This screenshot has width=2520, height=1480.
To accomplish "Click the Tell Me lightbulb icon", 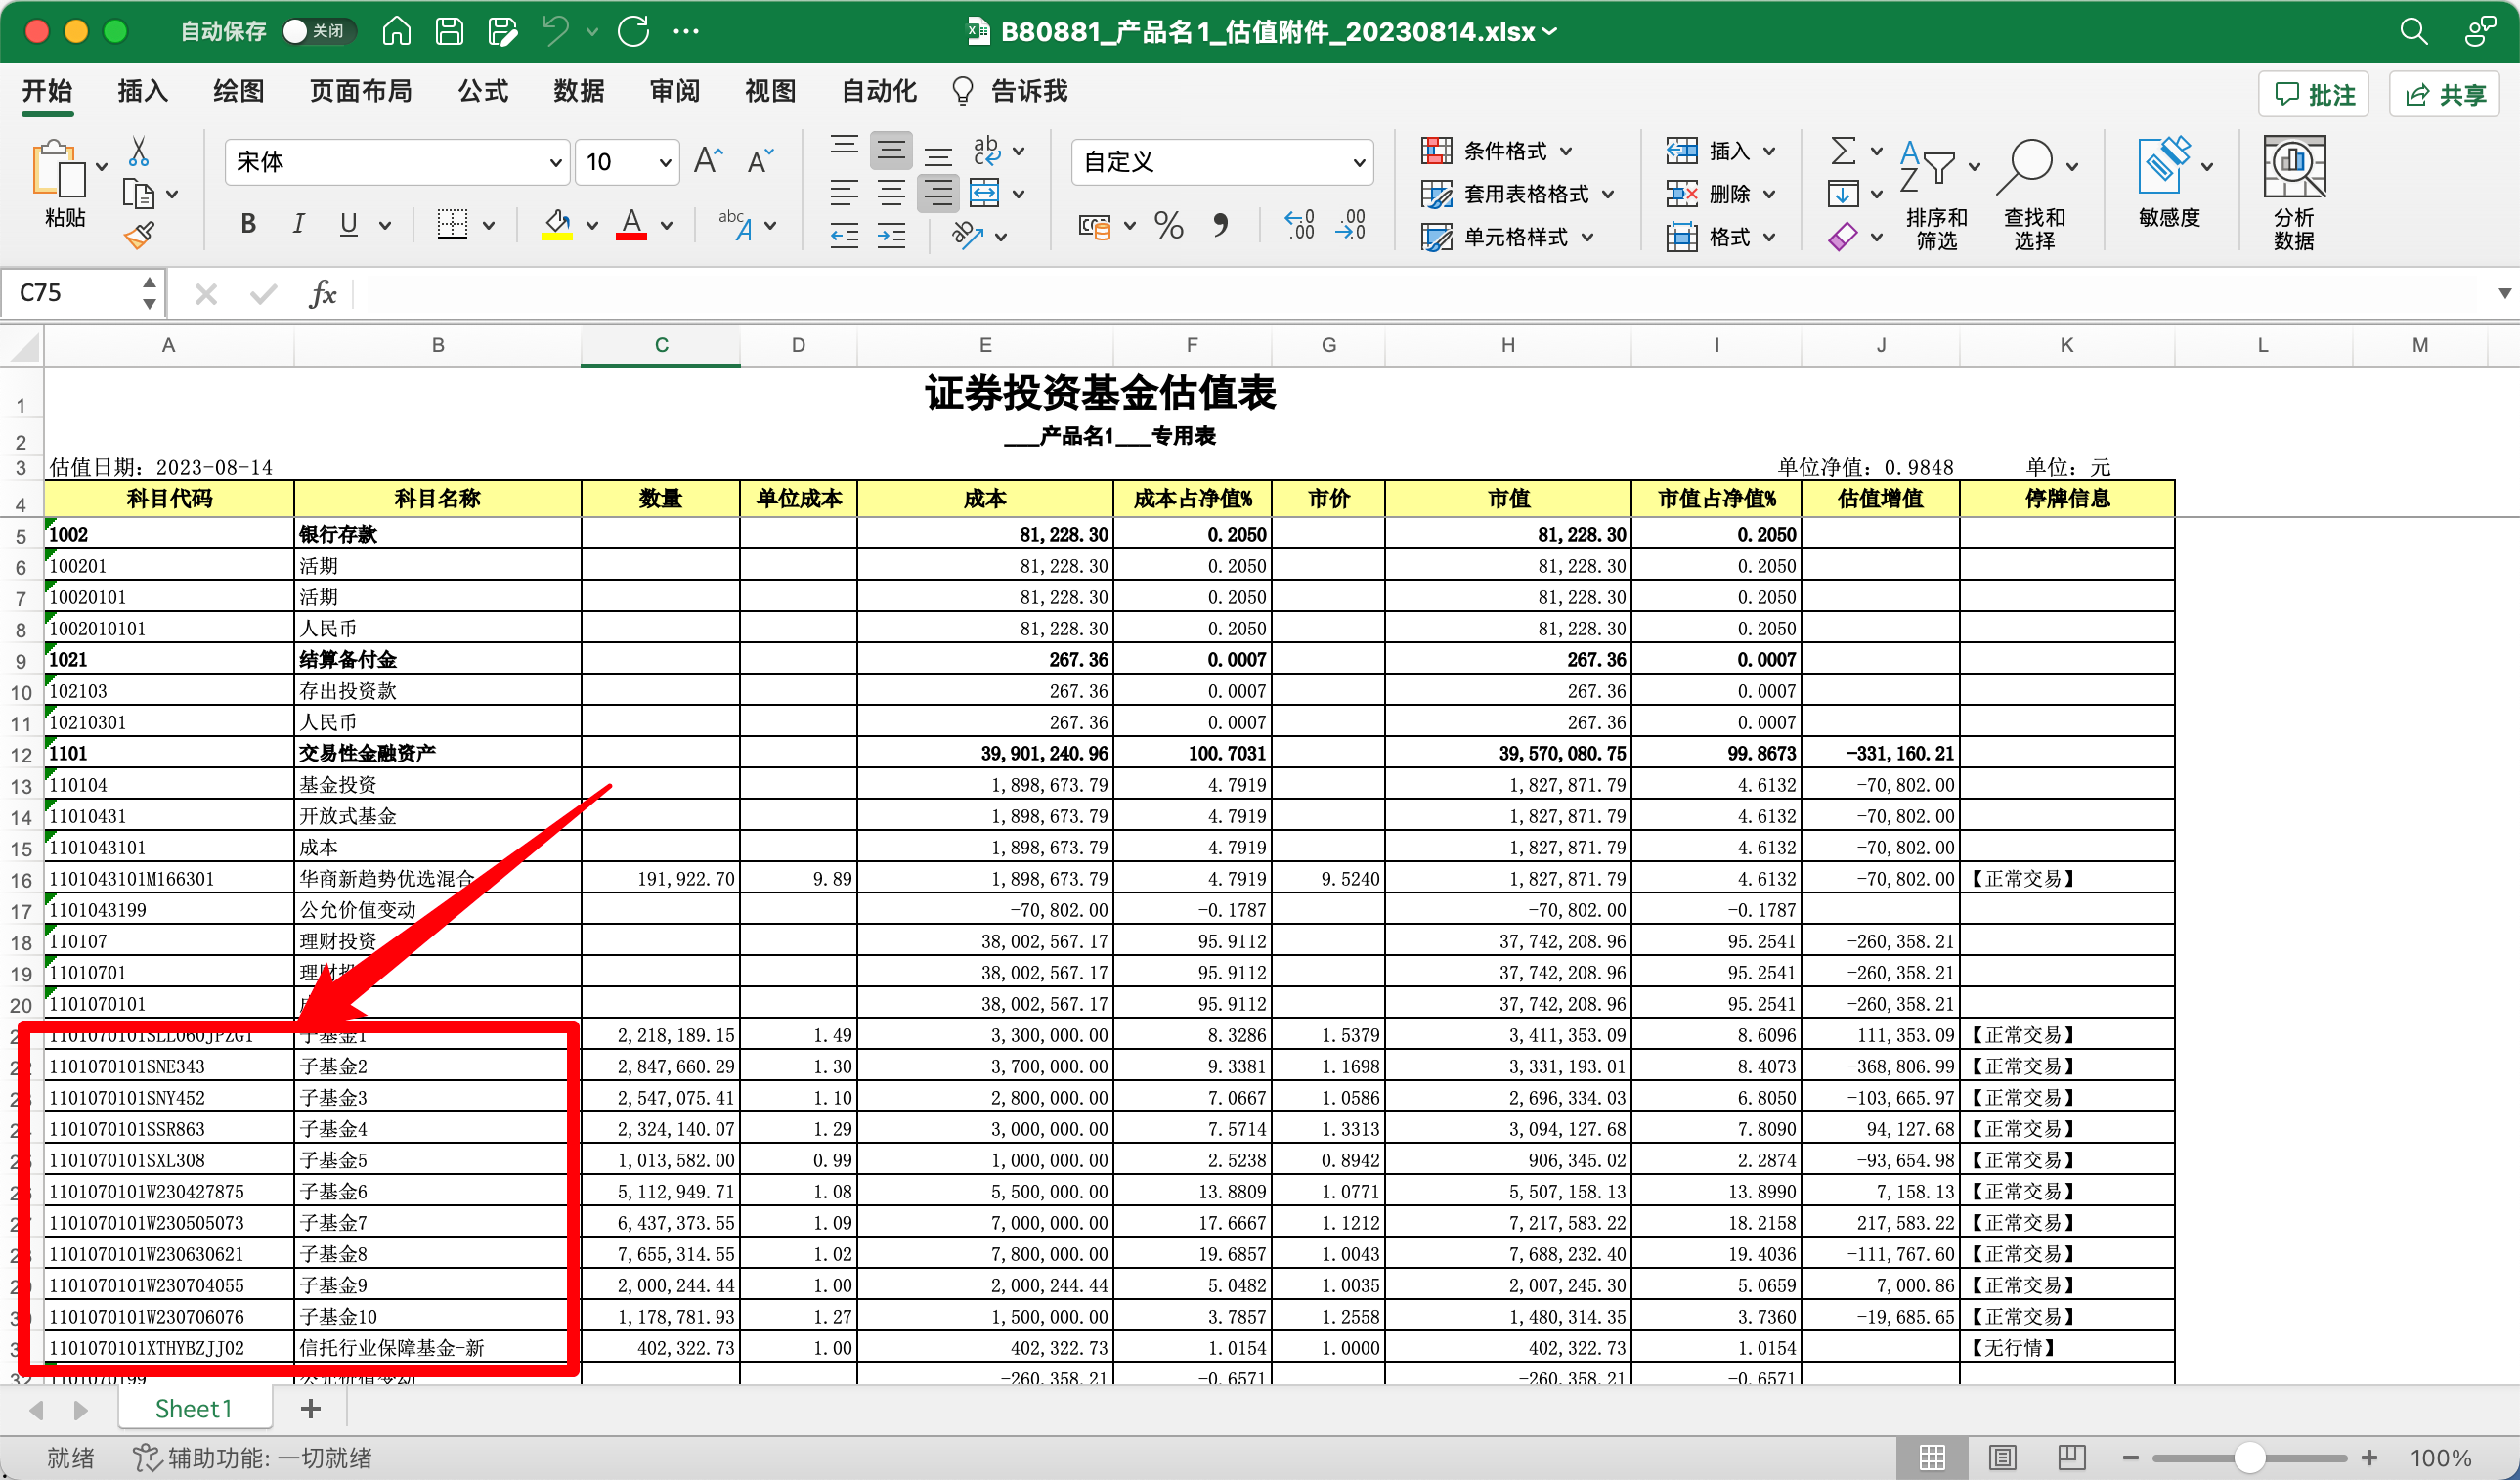I will tap(962, 91).
